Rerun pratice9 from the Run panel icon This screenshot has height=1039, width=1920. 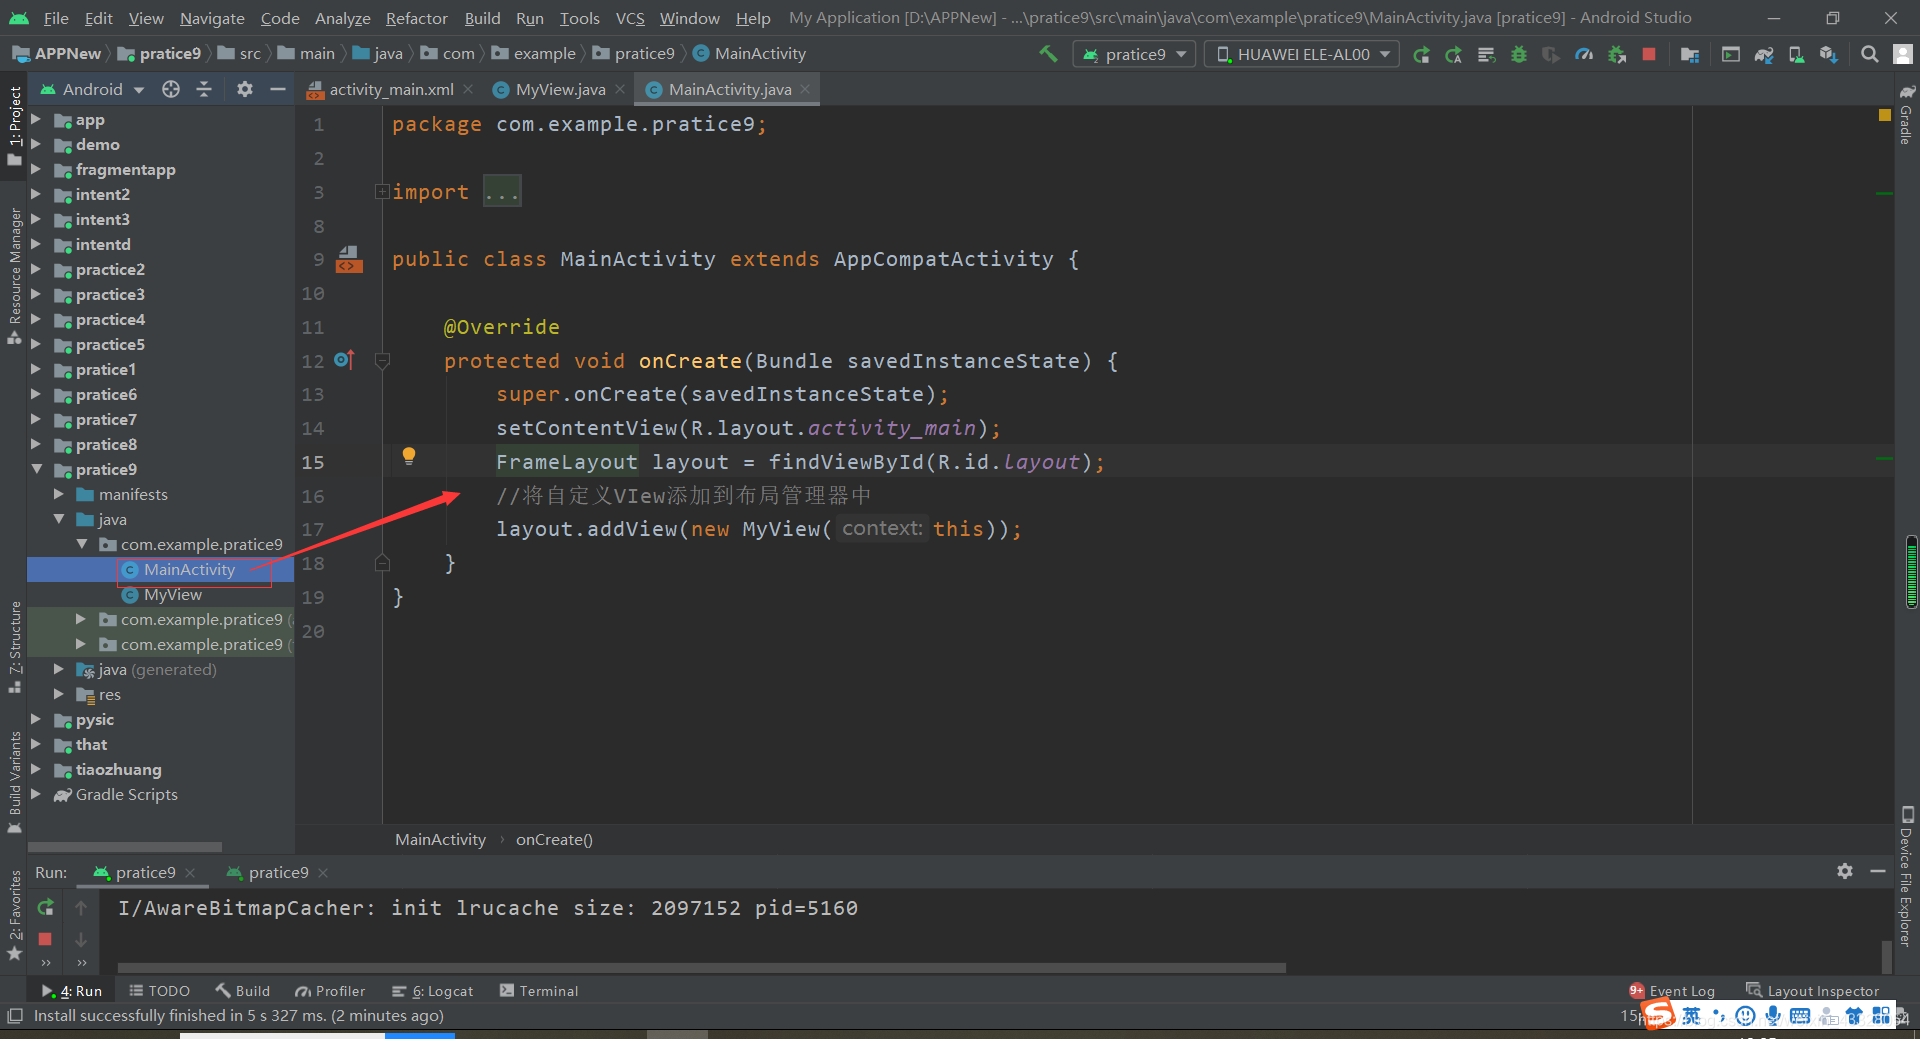(x=45, y=907)
